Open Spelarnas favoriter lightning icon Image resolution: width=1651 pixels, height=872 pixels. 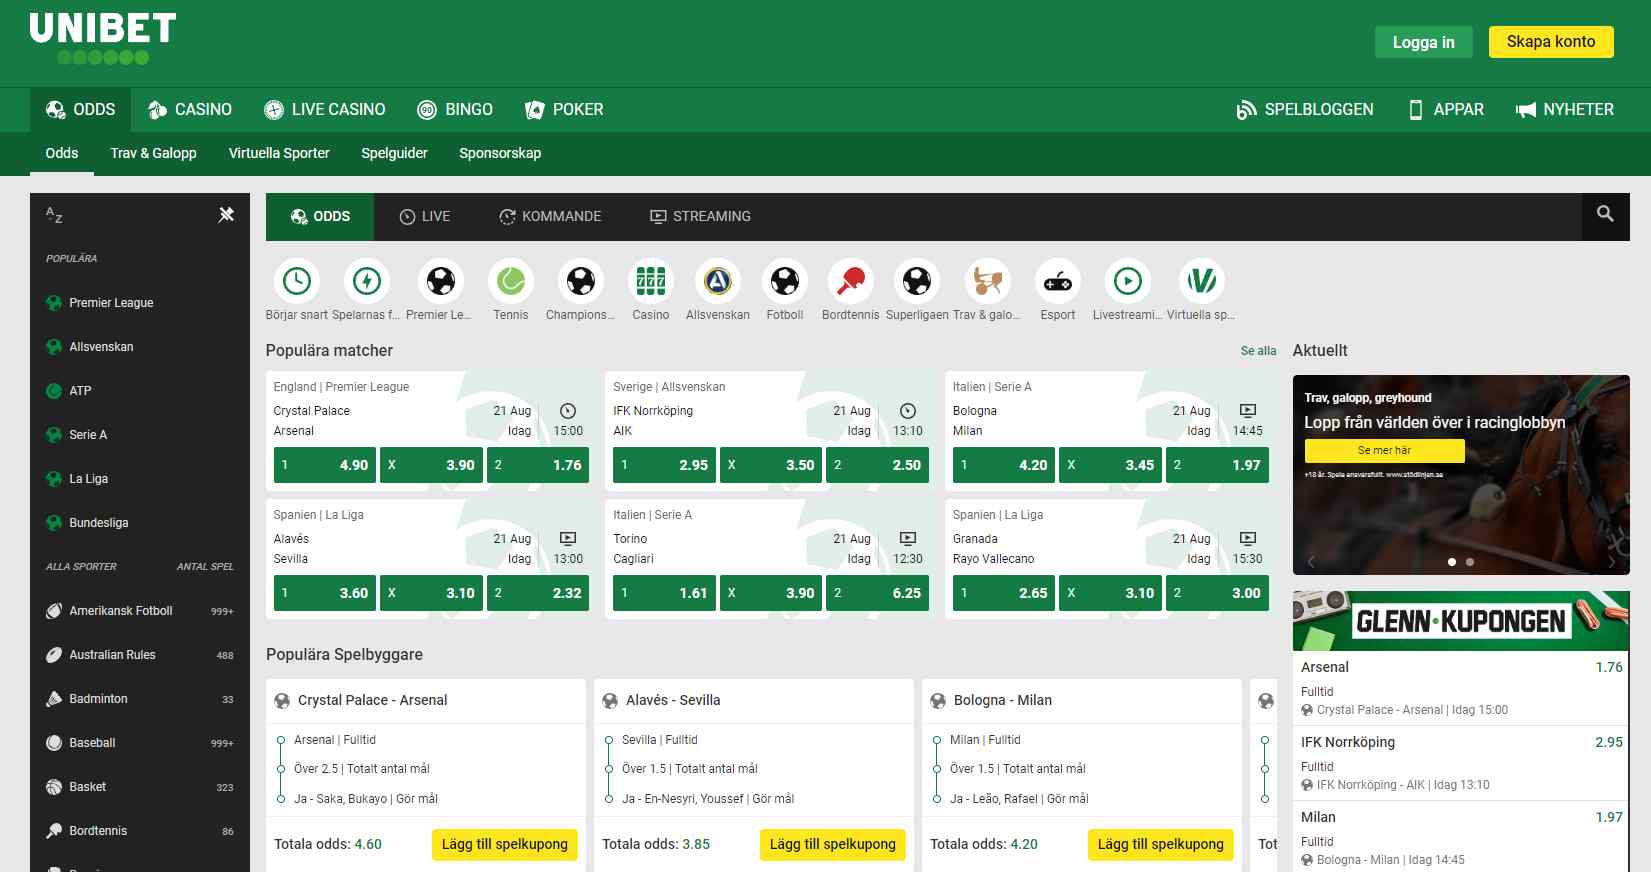(x=366, y=281)
